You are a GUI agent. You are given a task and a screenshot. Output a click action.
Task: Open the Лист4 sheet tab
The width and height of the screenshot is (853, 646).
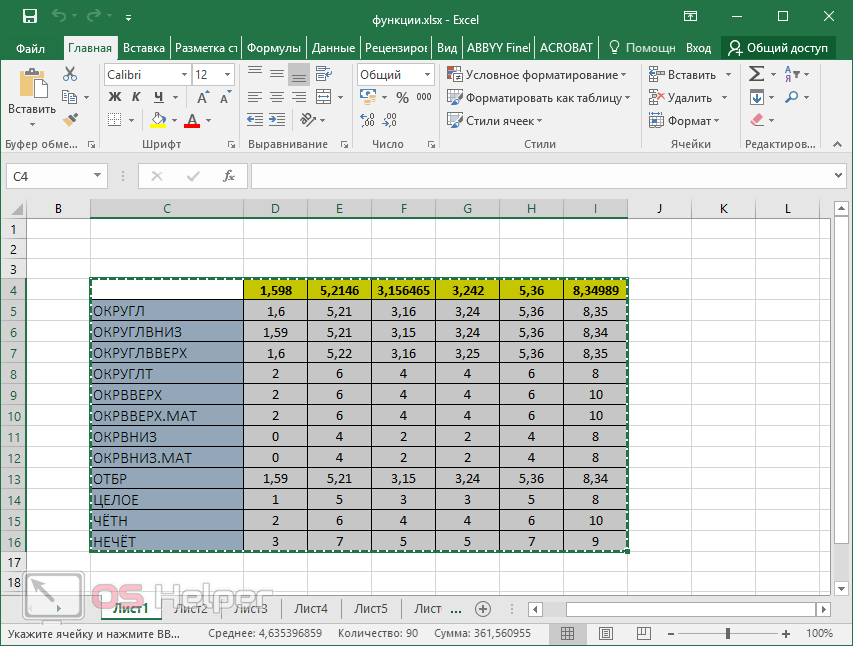tap(311, 608)
